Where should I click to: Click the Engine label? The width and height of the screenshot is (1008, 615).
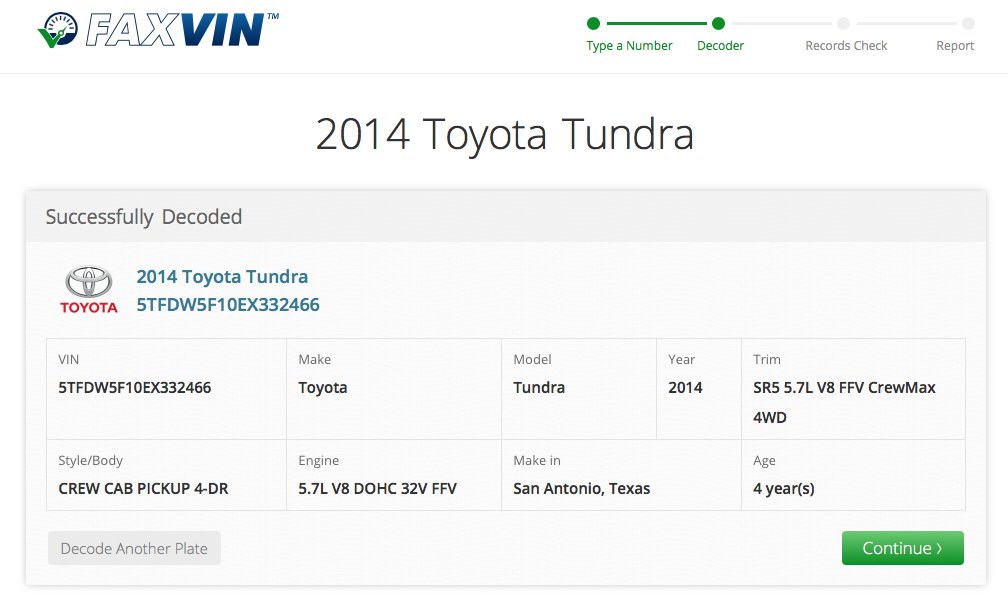point(318,461)
